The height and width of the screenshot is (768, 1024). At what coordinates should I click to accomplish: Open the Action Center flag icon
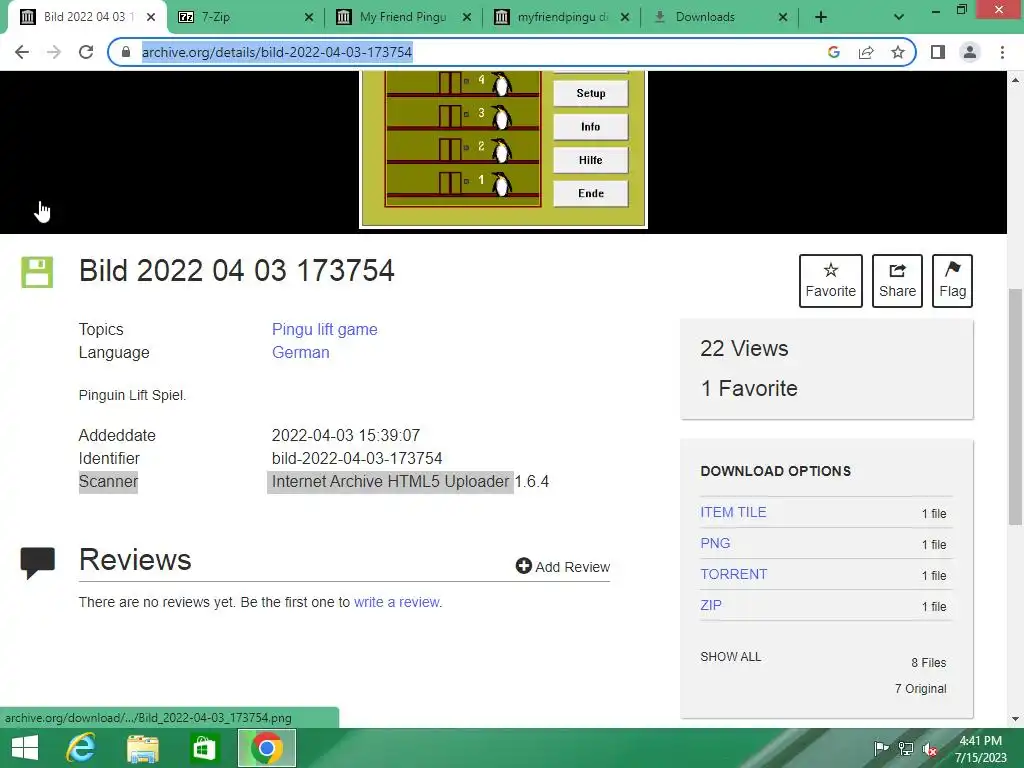881,749
